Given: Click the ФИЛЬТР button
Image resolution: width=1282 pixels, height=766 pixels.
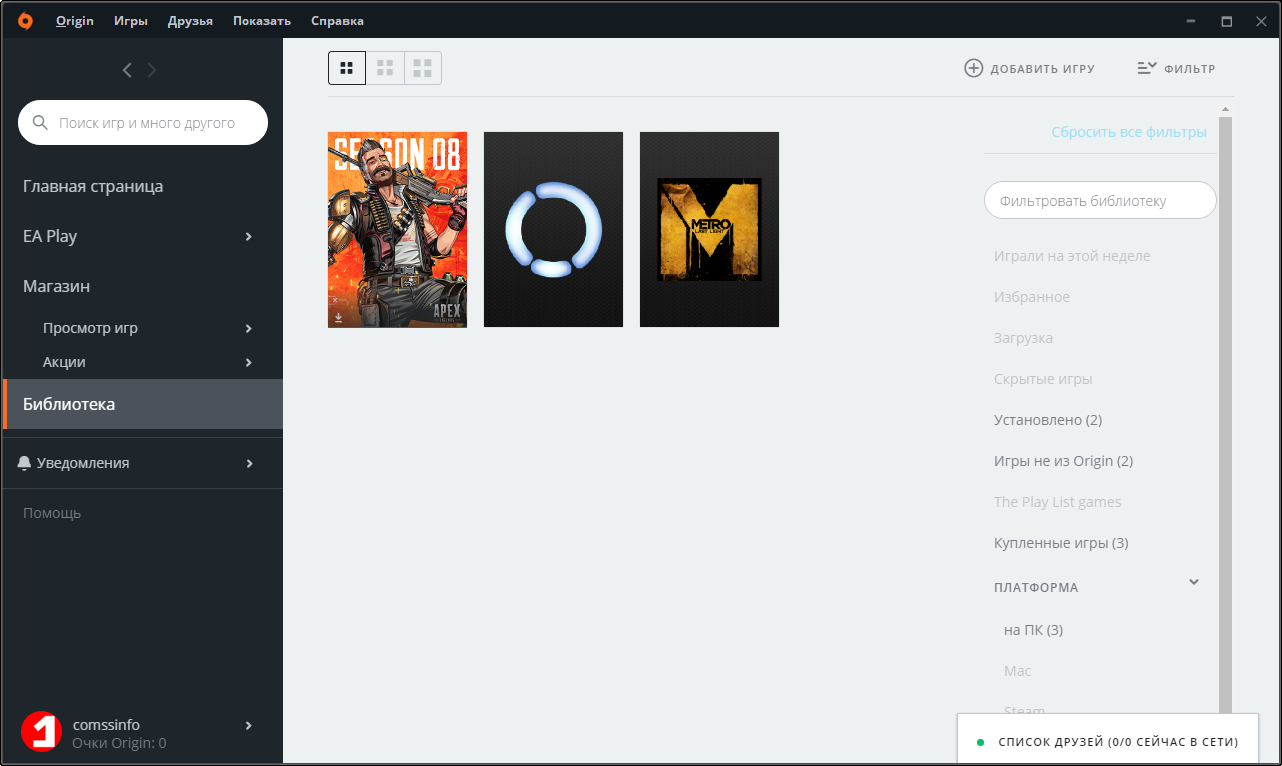Looking at the screenshot, I should 1176,68.
